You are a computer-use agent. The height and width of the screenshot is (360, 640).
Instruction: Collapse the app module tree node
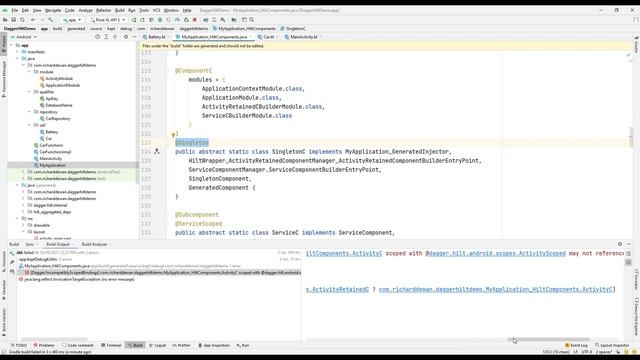pos(12,45)
